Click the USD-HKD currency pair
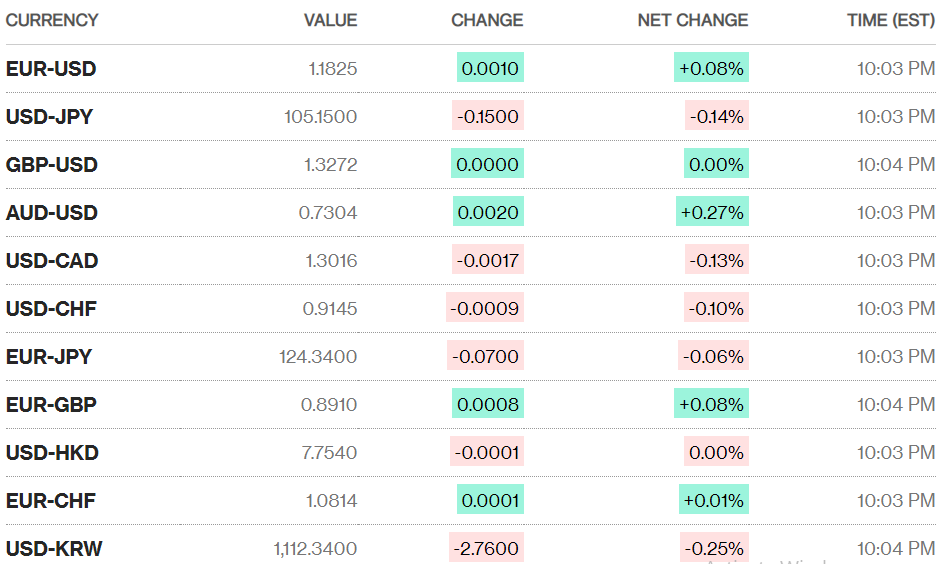 pos(52,453)
